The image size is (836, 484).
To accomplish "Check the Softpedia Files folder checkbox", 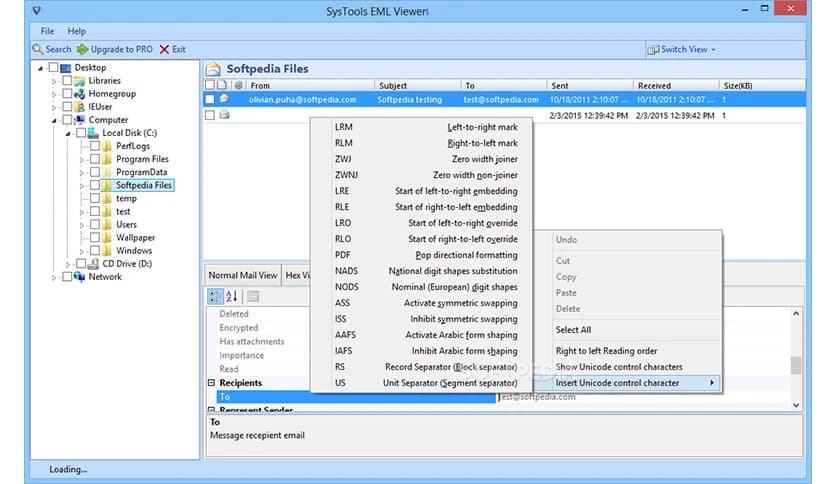I will pos(95,185).
